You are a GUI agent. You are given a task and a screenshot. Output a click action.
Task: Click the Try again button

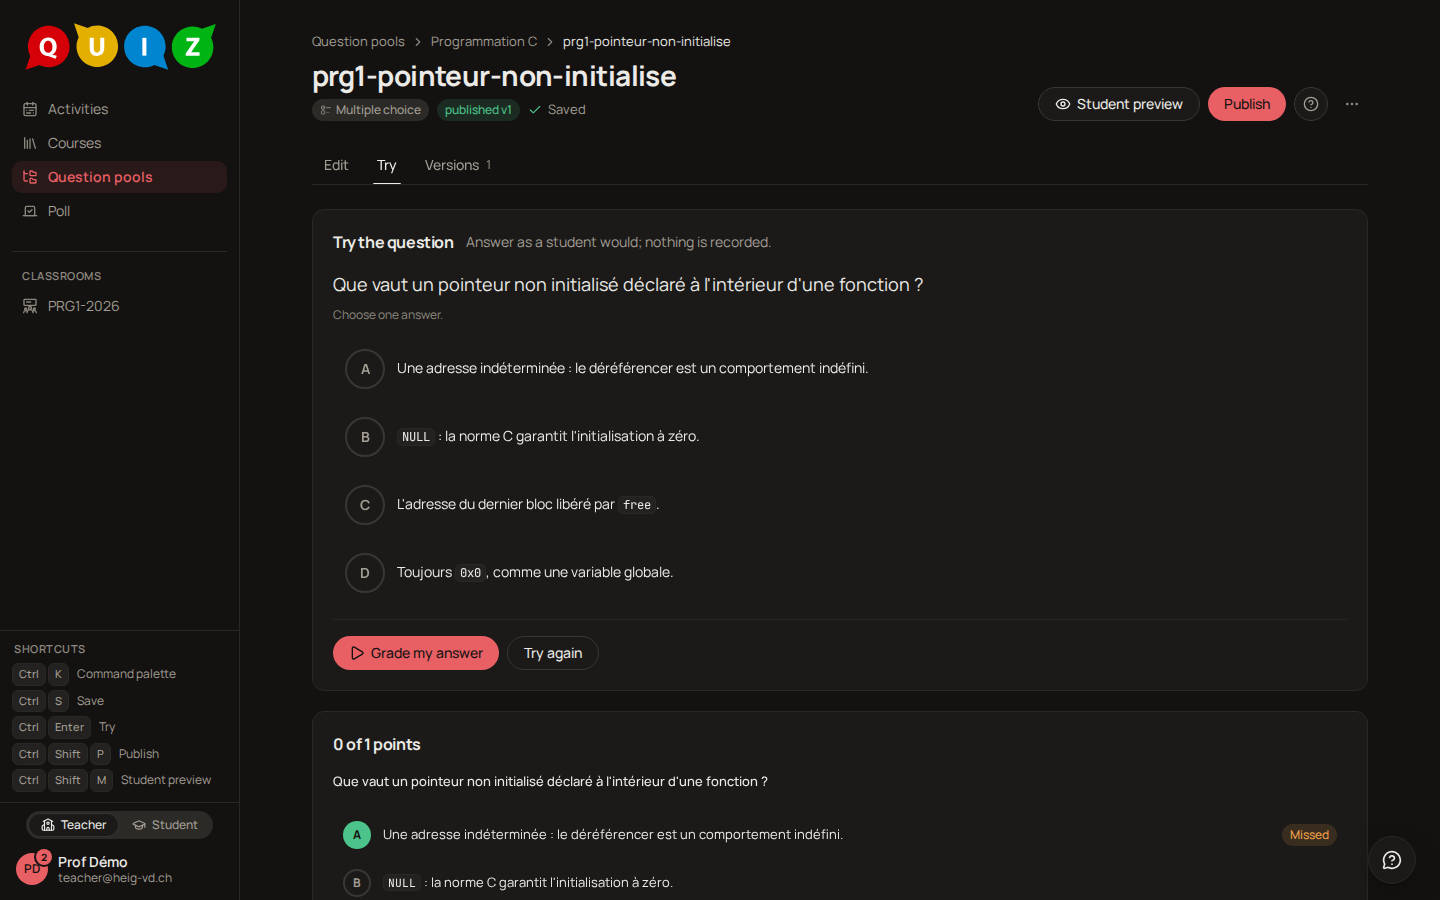(553, 653)
